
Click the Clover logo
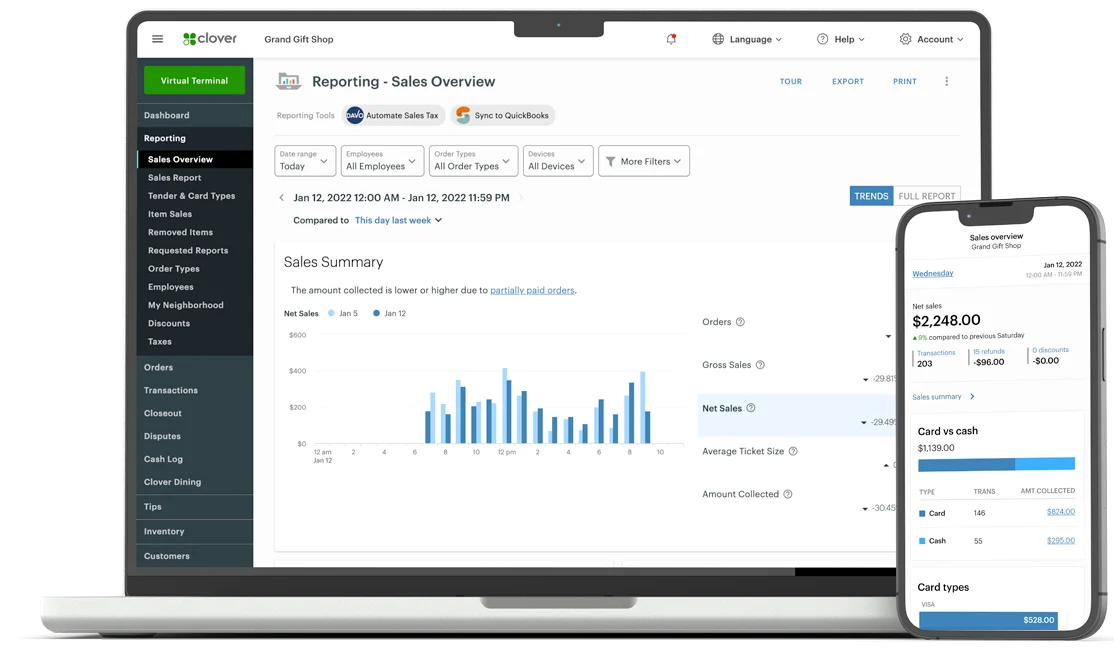tap(208, 39)
